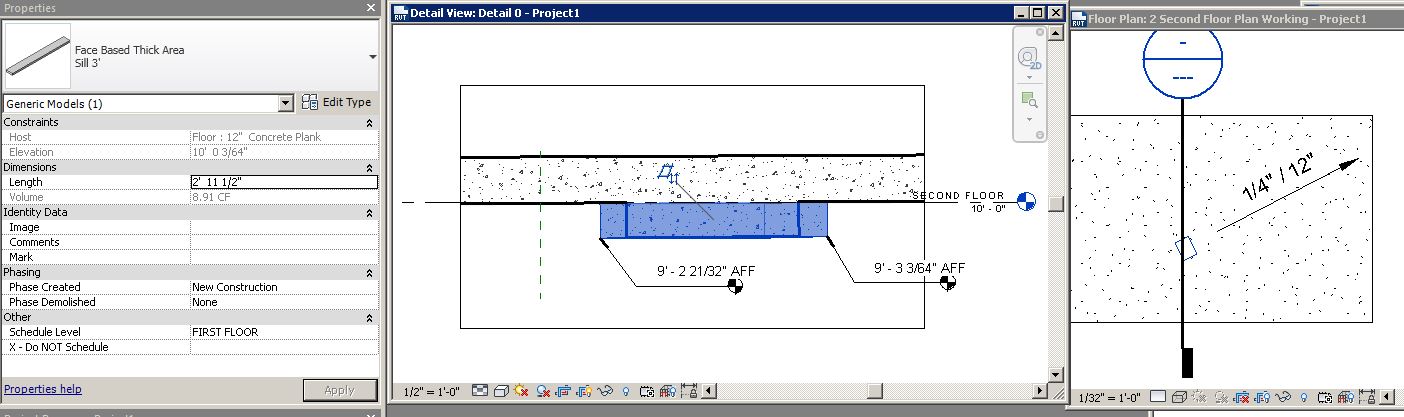Click the Phase Demolished value None

(284, 302)
